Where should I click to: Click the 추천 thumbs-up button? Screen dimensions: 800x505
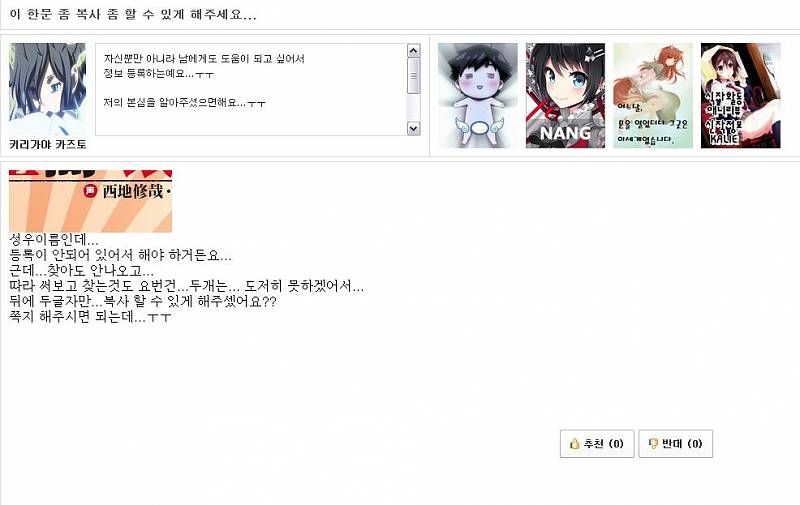pos(597,443)
